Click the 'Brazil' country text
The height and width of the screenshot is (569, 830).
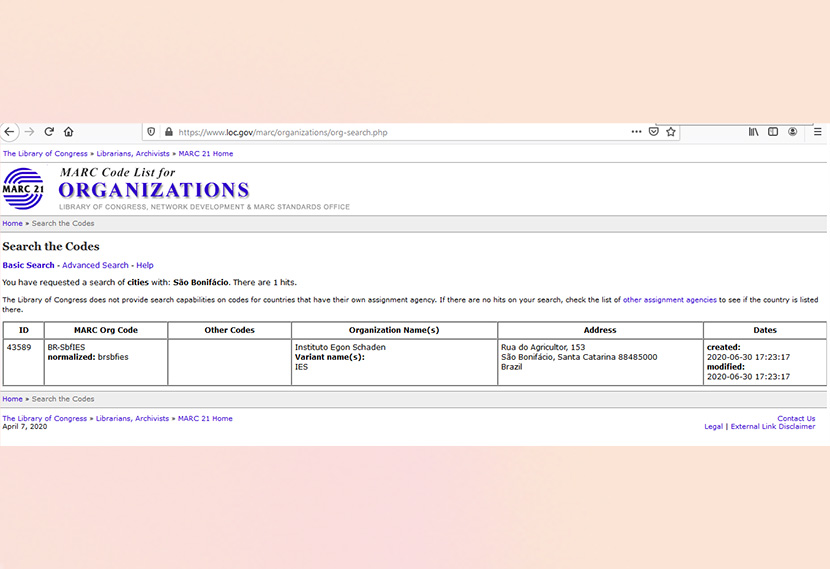coord(511,367)
